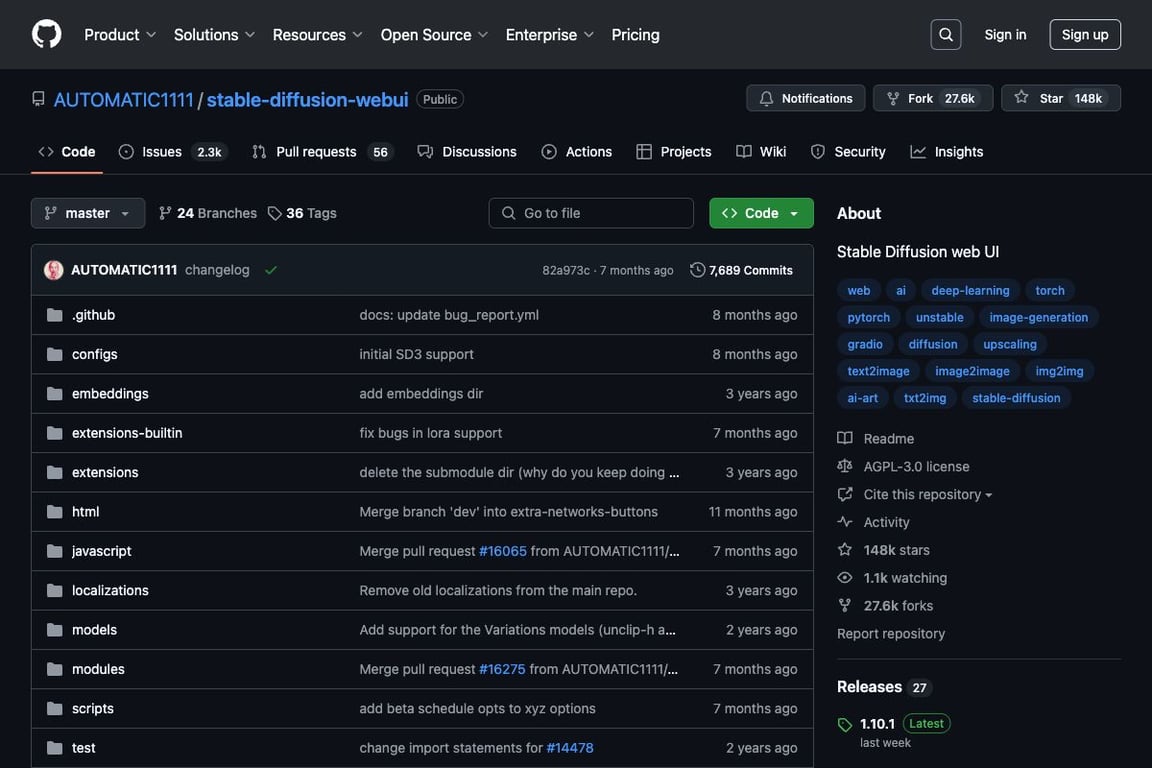Open the modules folder

98,670
